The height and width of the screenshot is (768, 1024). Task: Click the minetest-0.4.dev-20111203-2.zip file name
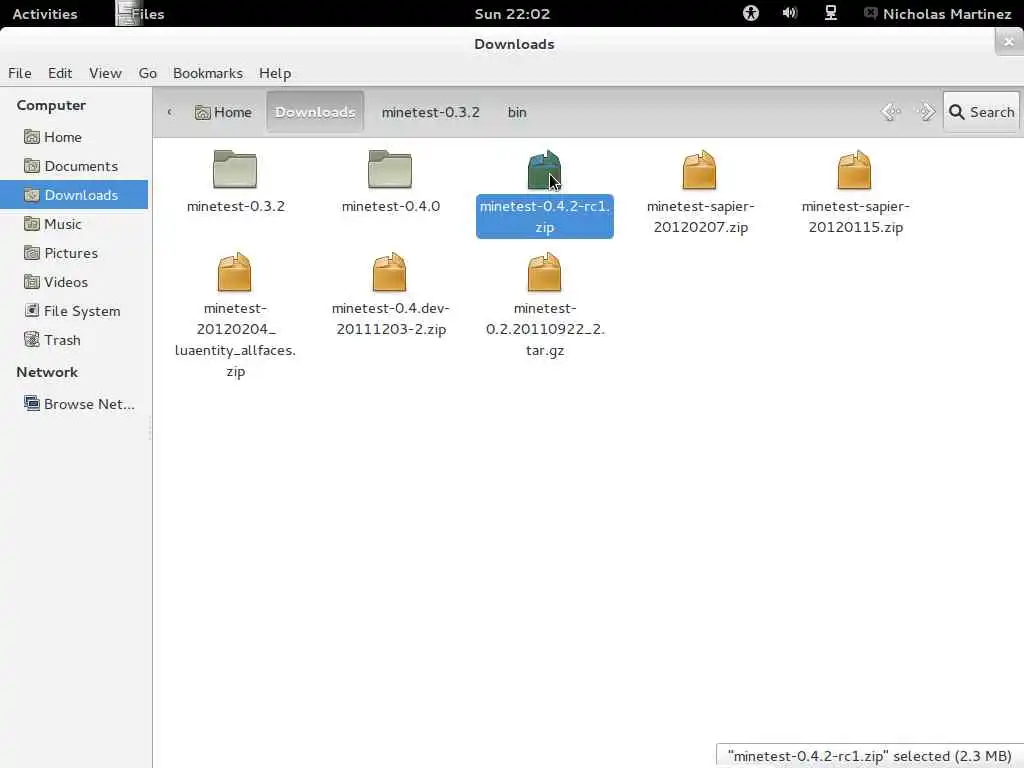(391, 318)
